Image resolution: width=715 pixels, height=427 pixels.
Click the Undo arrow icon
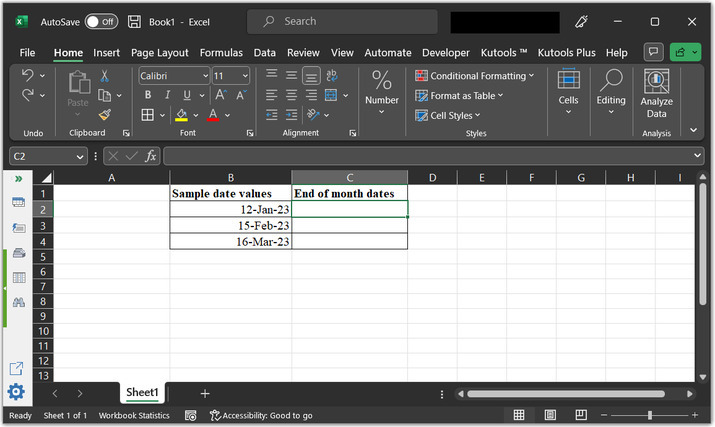(27, 75)
